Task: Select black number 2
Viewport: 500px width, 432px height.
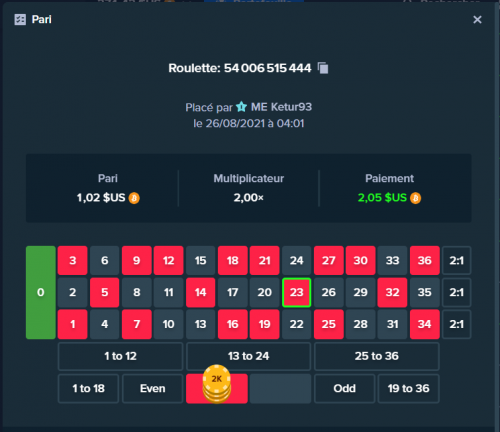Action: coord(73,292)
